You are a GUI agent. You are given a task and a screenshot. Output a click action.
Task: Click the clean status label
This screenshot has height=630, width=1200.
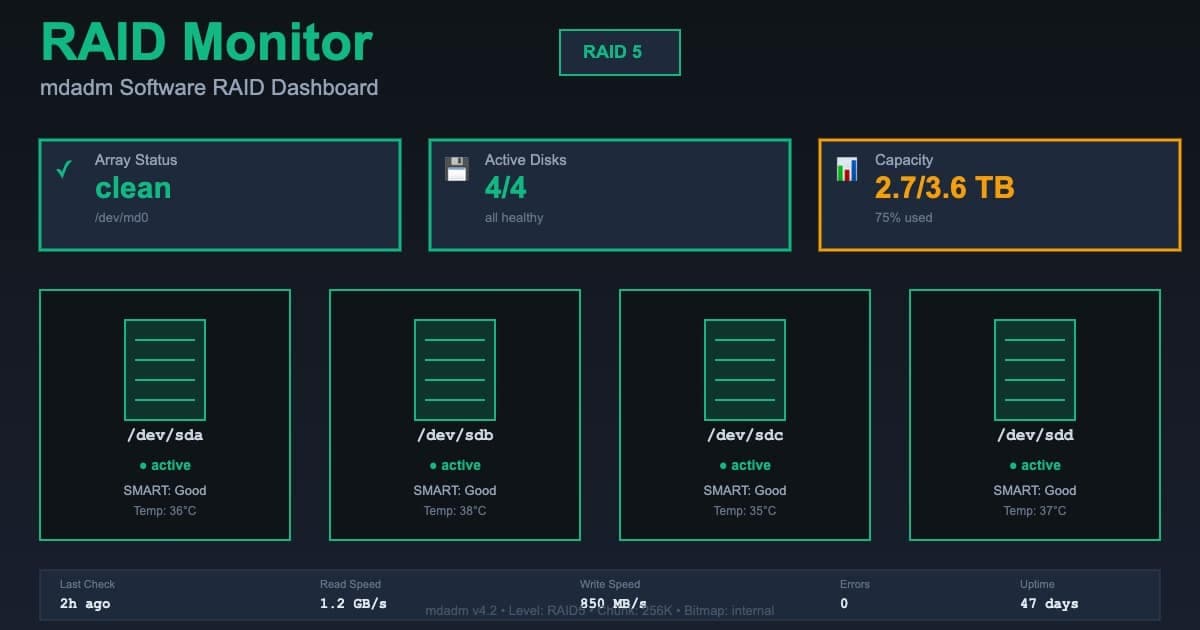pos(133,188)
